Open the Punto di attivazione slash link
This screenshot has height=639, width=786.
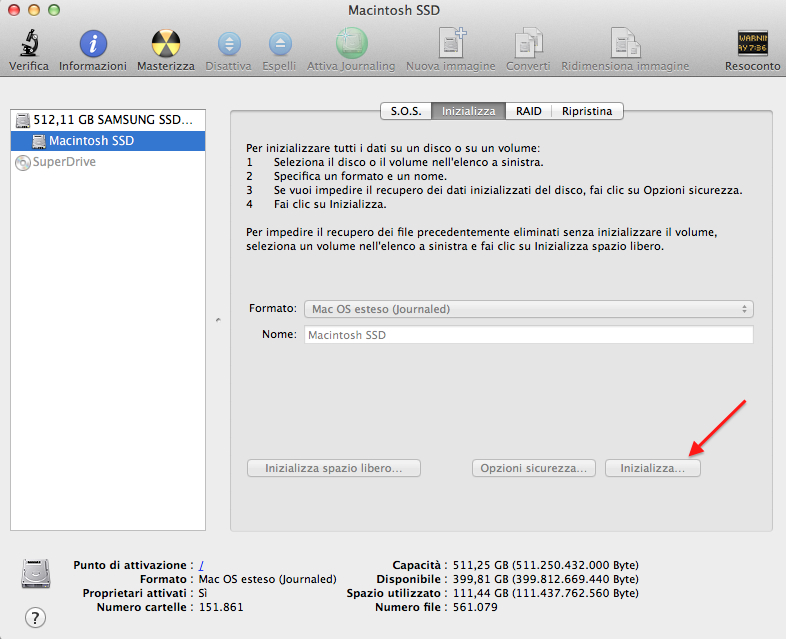201,565
